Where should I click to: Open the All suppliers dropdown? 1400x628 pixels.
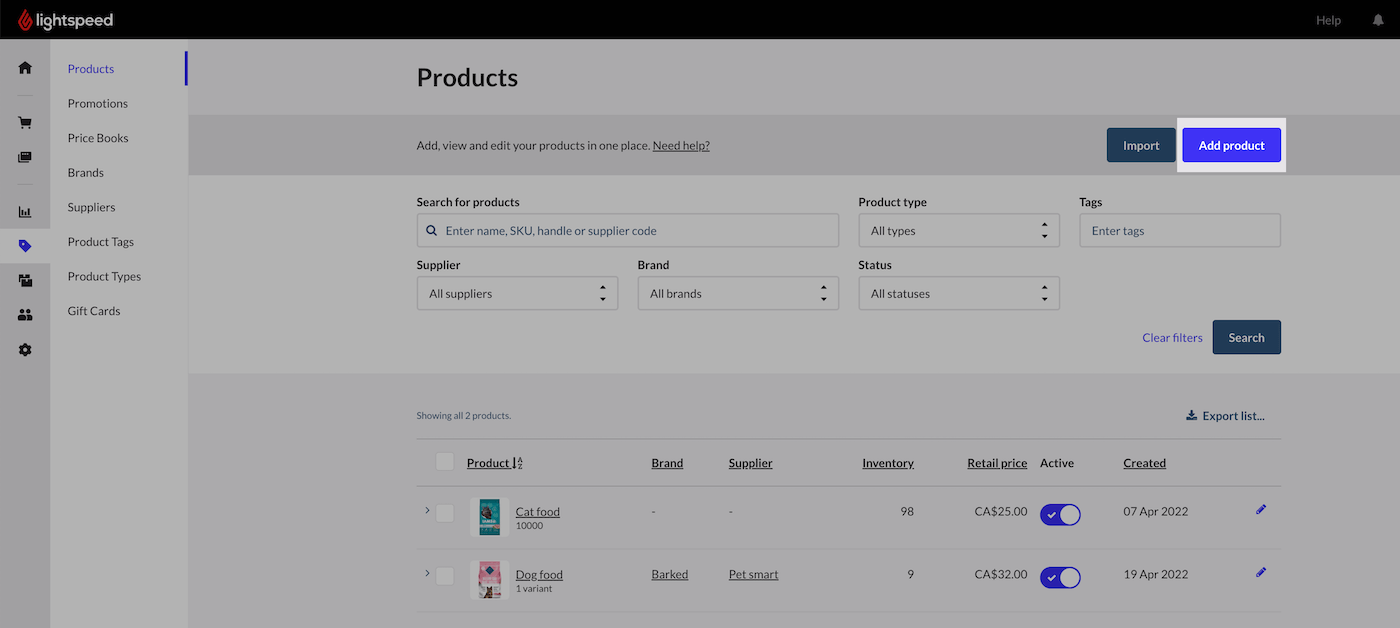517,294
